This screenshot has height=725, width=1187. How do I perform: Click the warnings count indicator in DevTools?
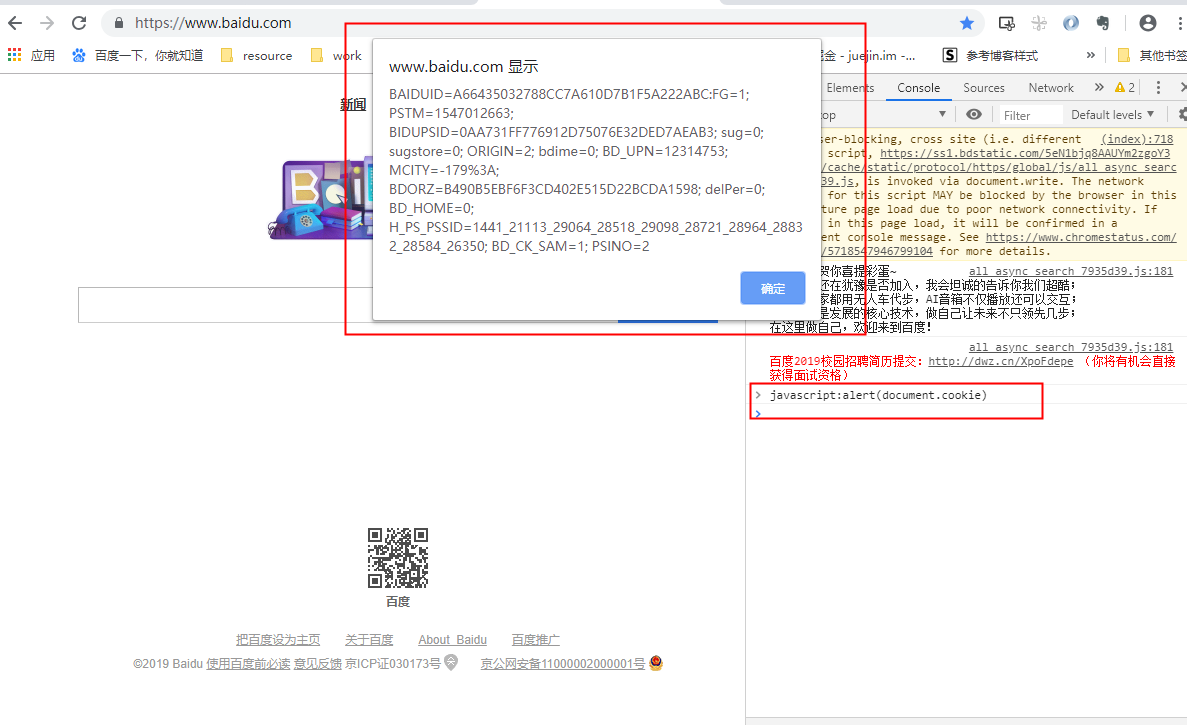pos(1125,88)
